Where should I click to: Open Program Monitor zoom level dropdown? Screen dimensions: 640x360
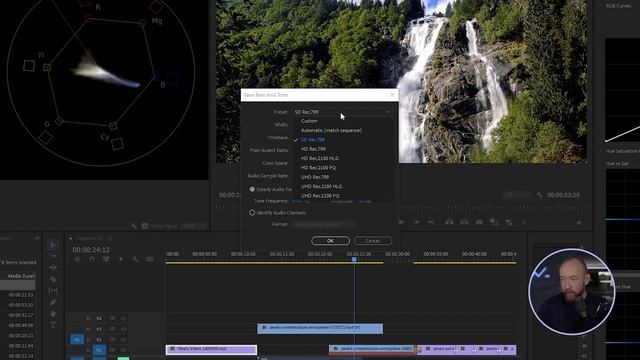pyautogui.click(x=517, y=195)
